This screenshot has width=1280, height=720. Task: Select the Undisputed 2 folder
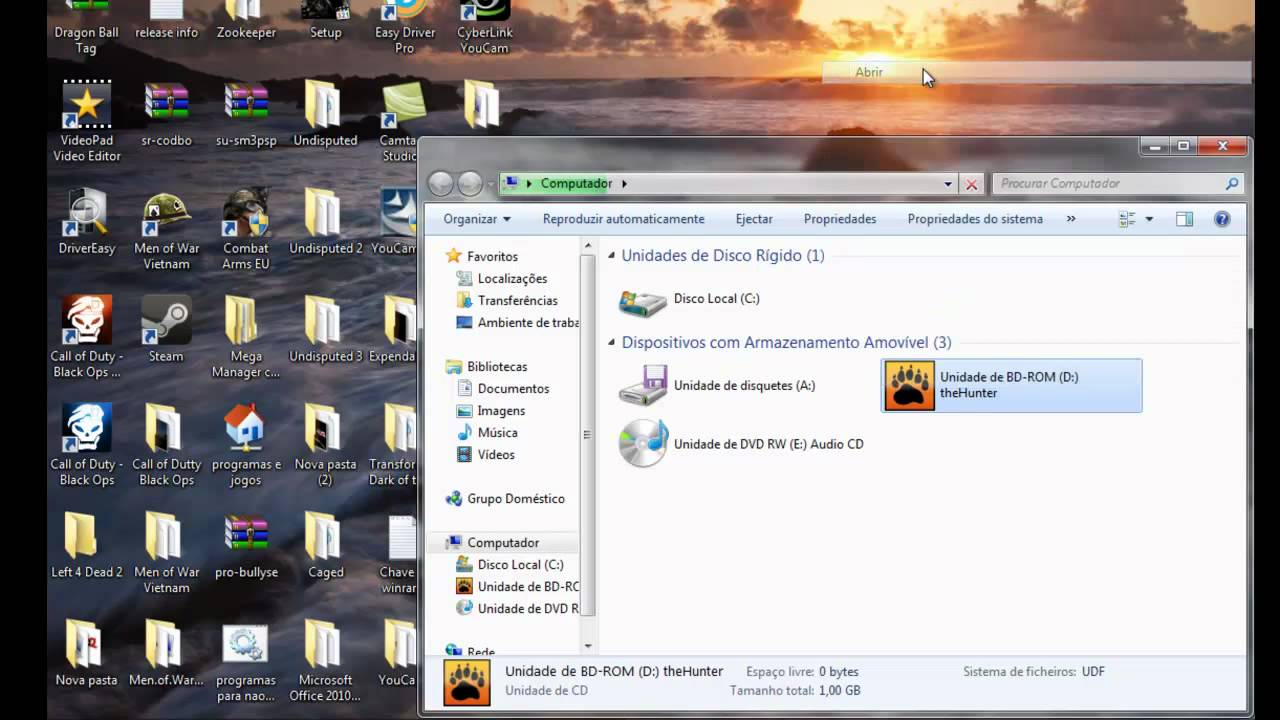(326, 222)
